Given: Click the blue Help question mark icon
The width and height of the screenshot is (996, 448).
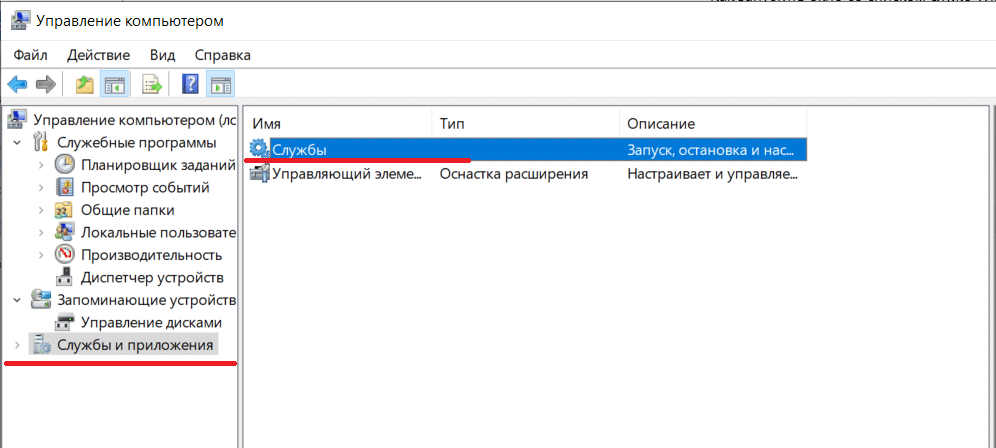Looking at the screenshot, I should (190, 85).
